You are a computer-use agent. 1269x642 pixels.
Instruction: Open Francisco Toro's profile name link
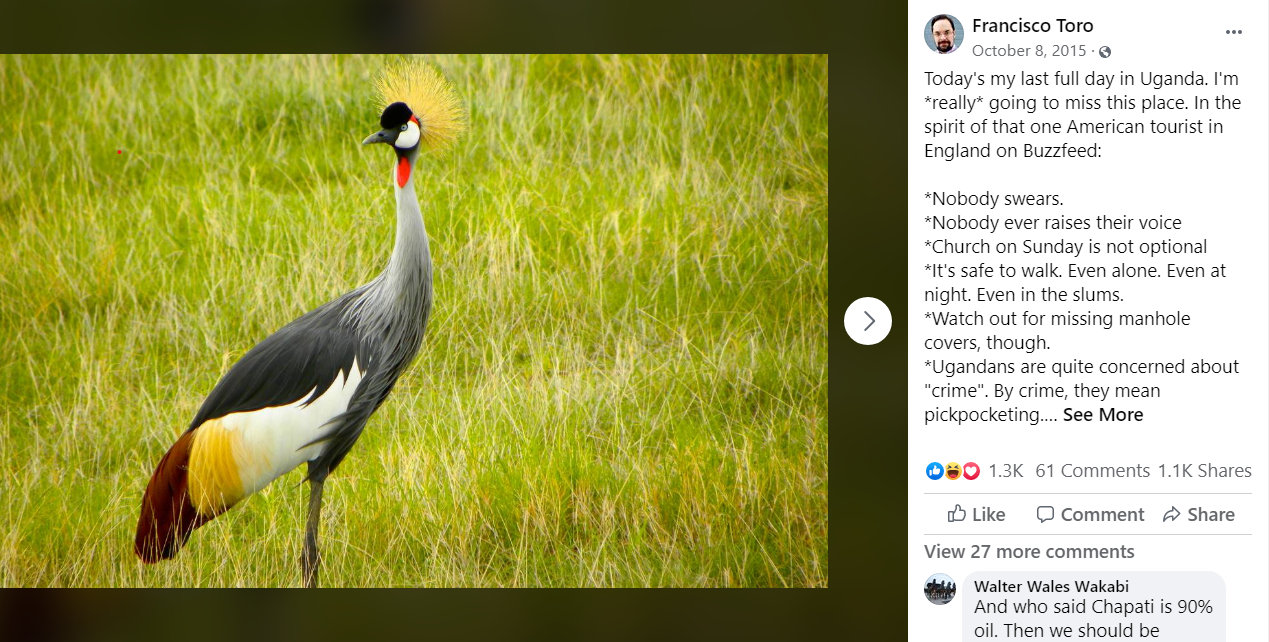point(1033,26)
